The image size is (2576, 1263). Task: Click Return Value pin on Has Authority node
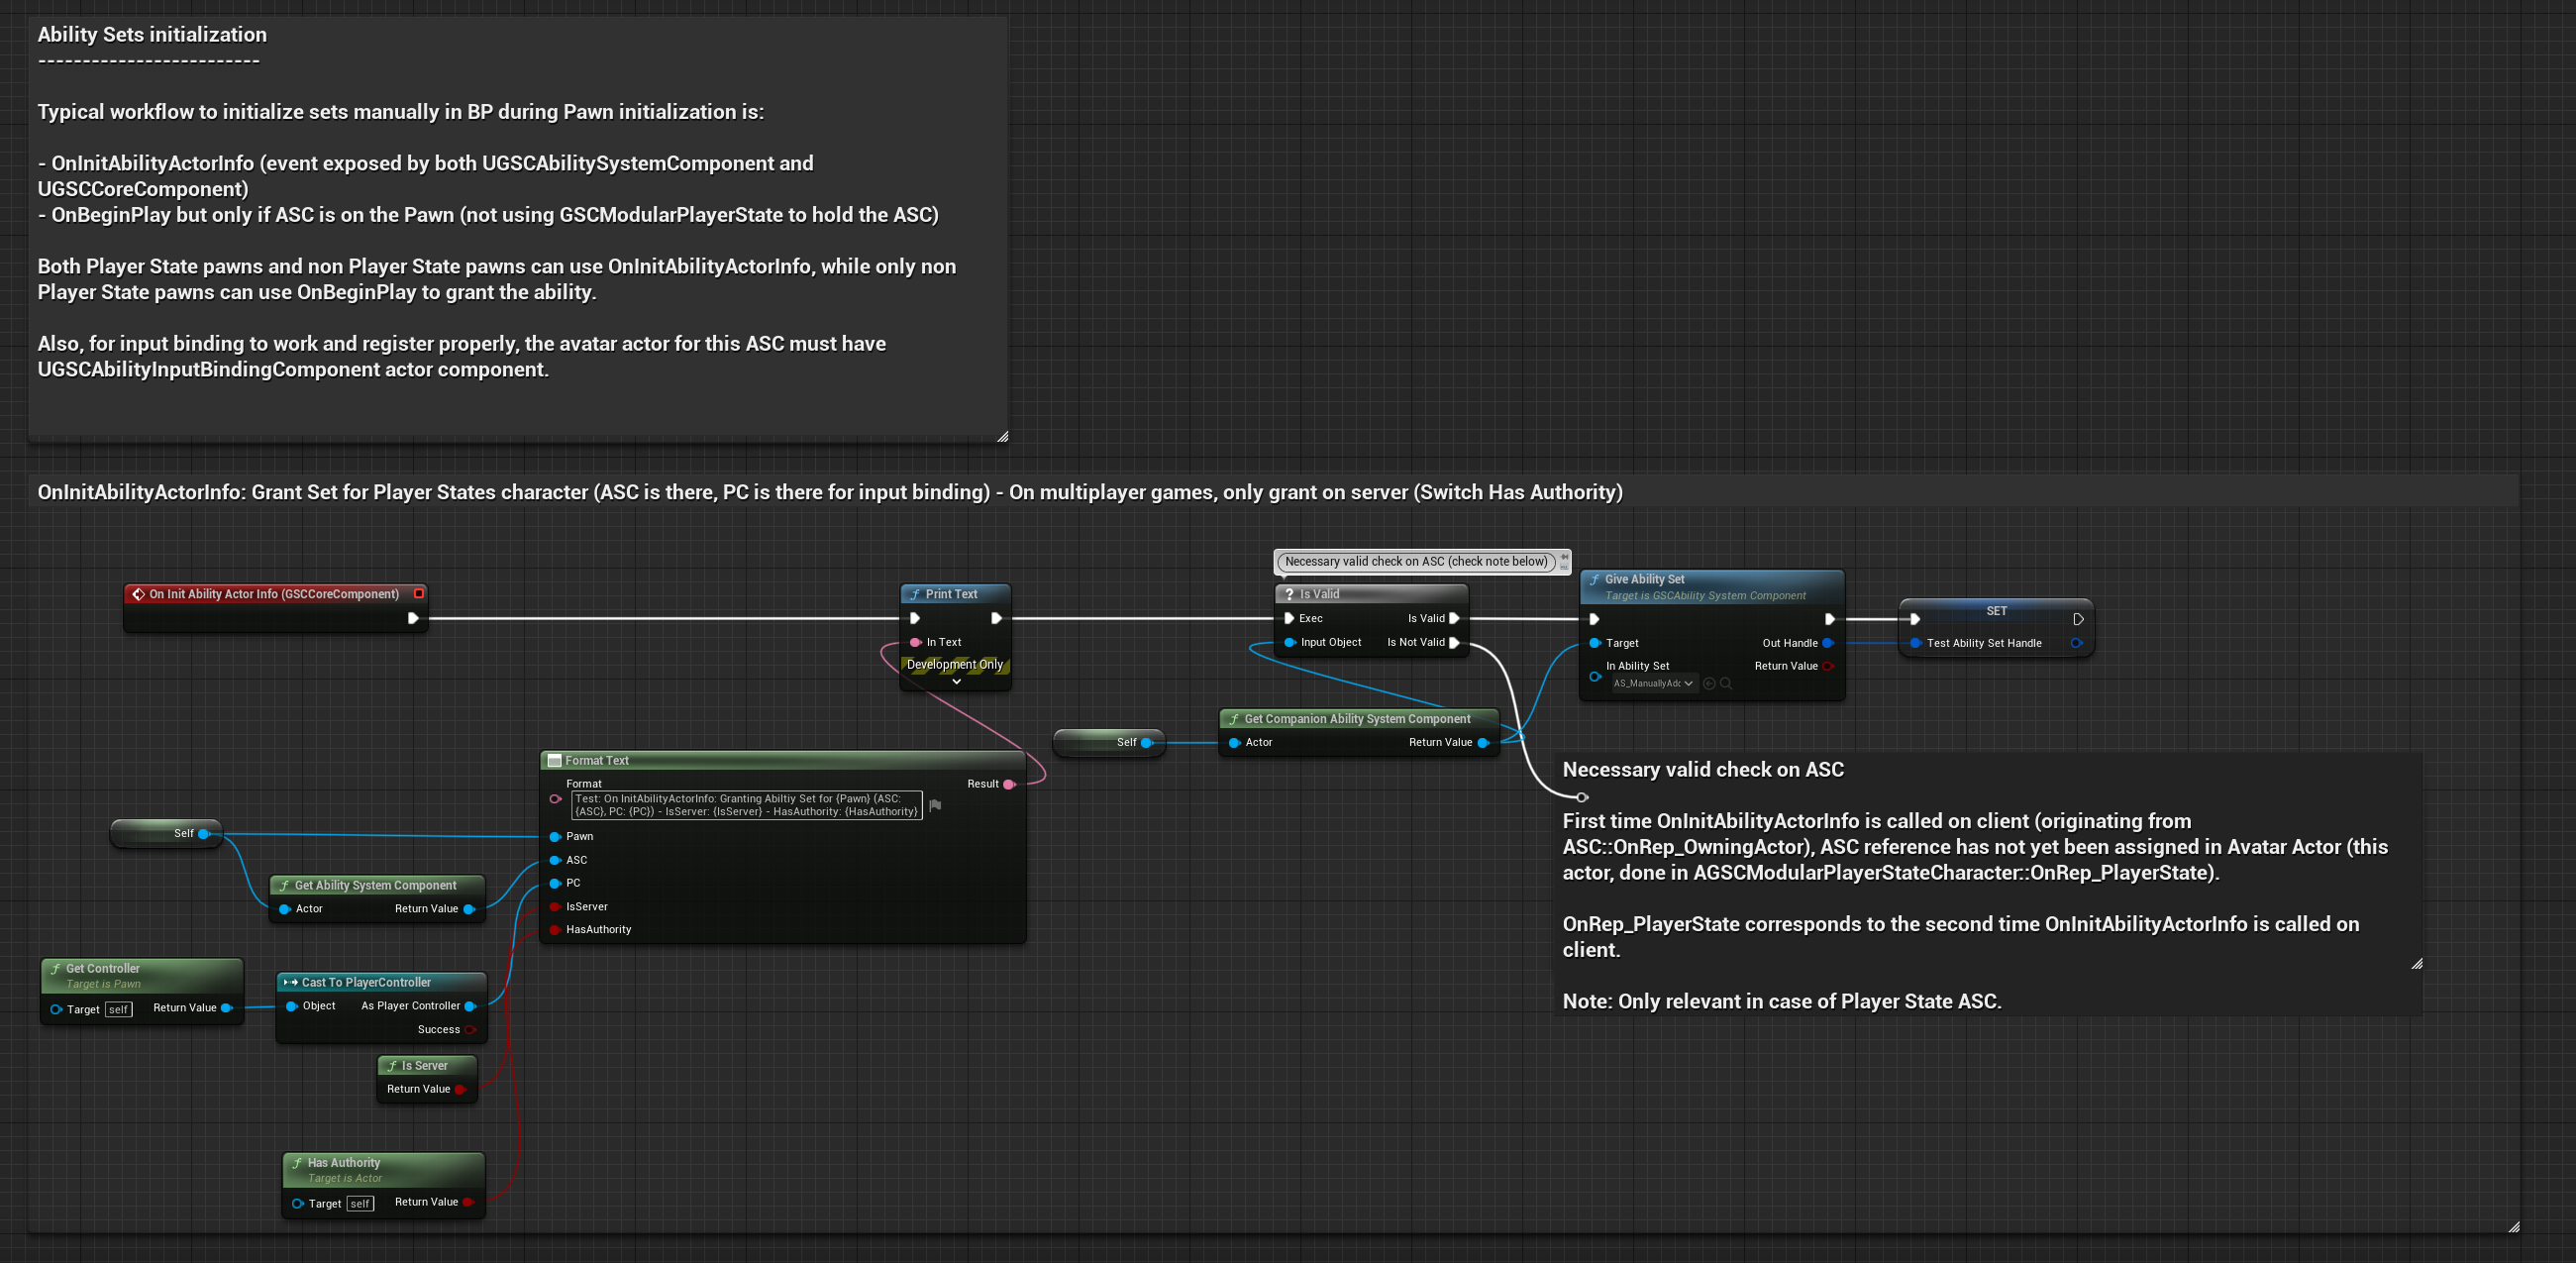[468, 1202]
